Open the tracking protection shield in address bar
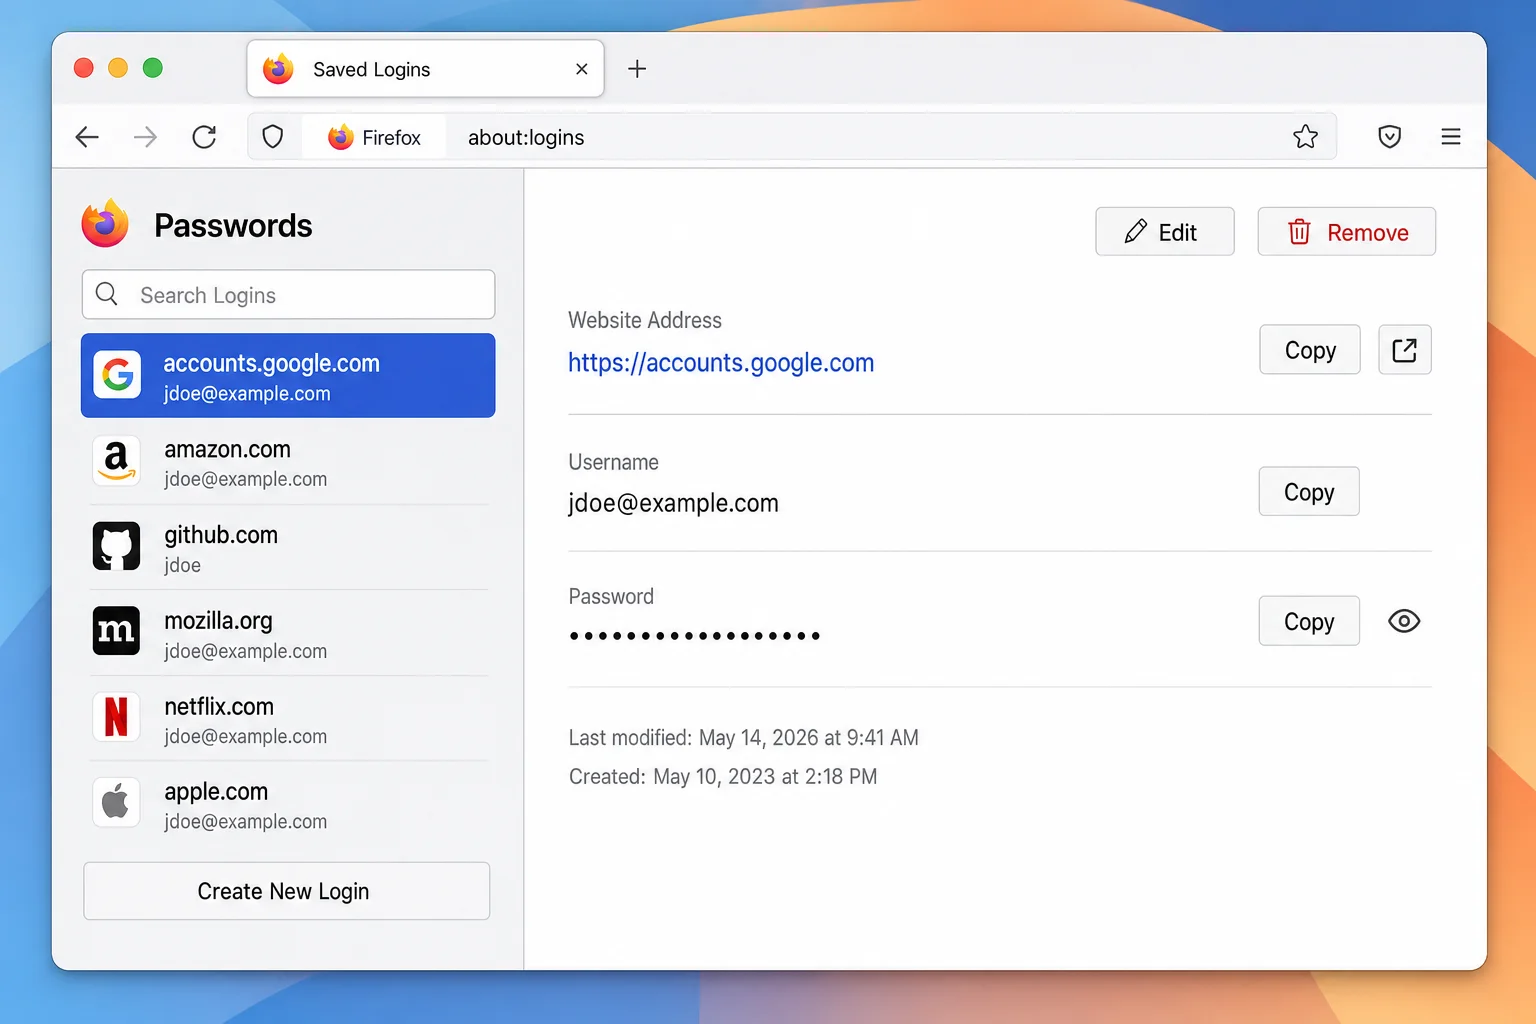 273,137
